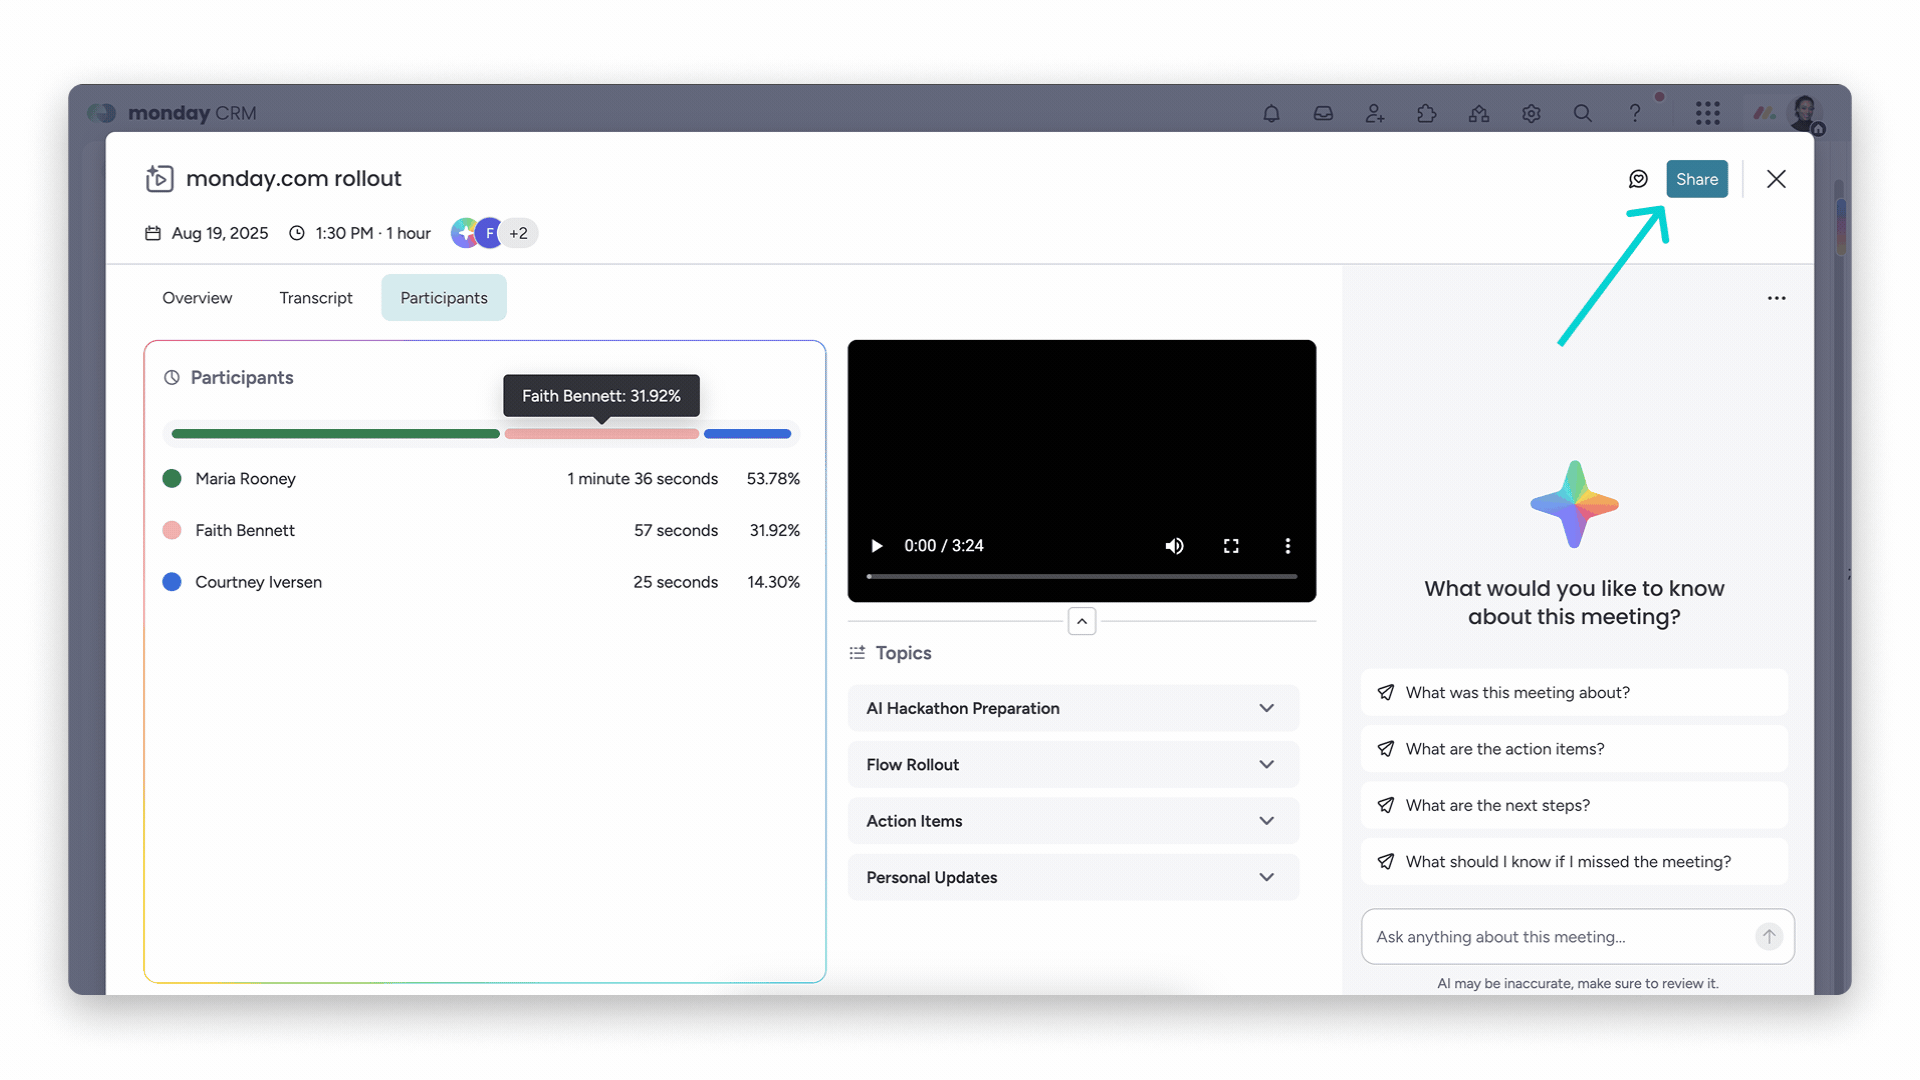Select the Courtney Iversen name
Image resolution: width=1920 pixels, height=1080 pixels.
click(x=258, y=582)
